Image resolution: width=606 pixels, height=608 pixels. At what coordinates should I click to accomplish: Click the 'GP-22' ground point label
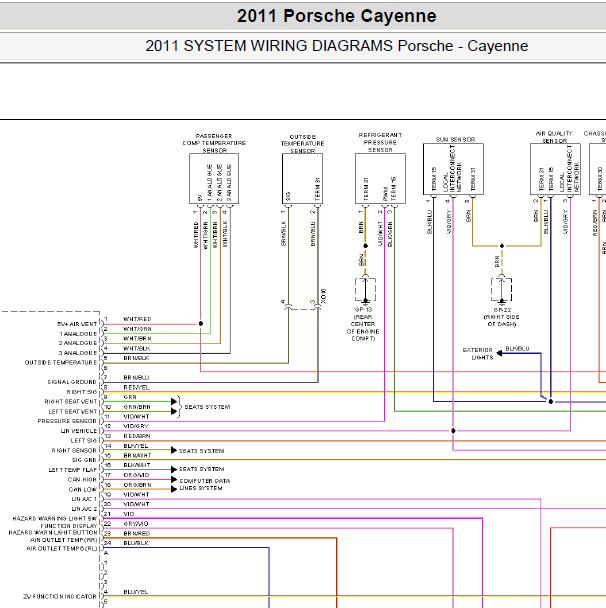[x=502, y=310]
